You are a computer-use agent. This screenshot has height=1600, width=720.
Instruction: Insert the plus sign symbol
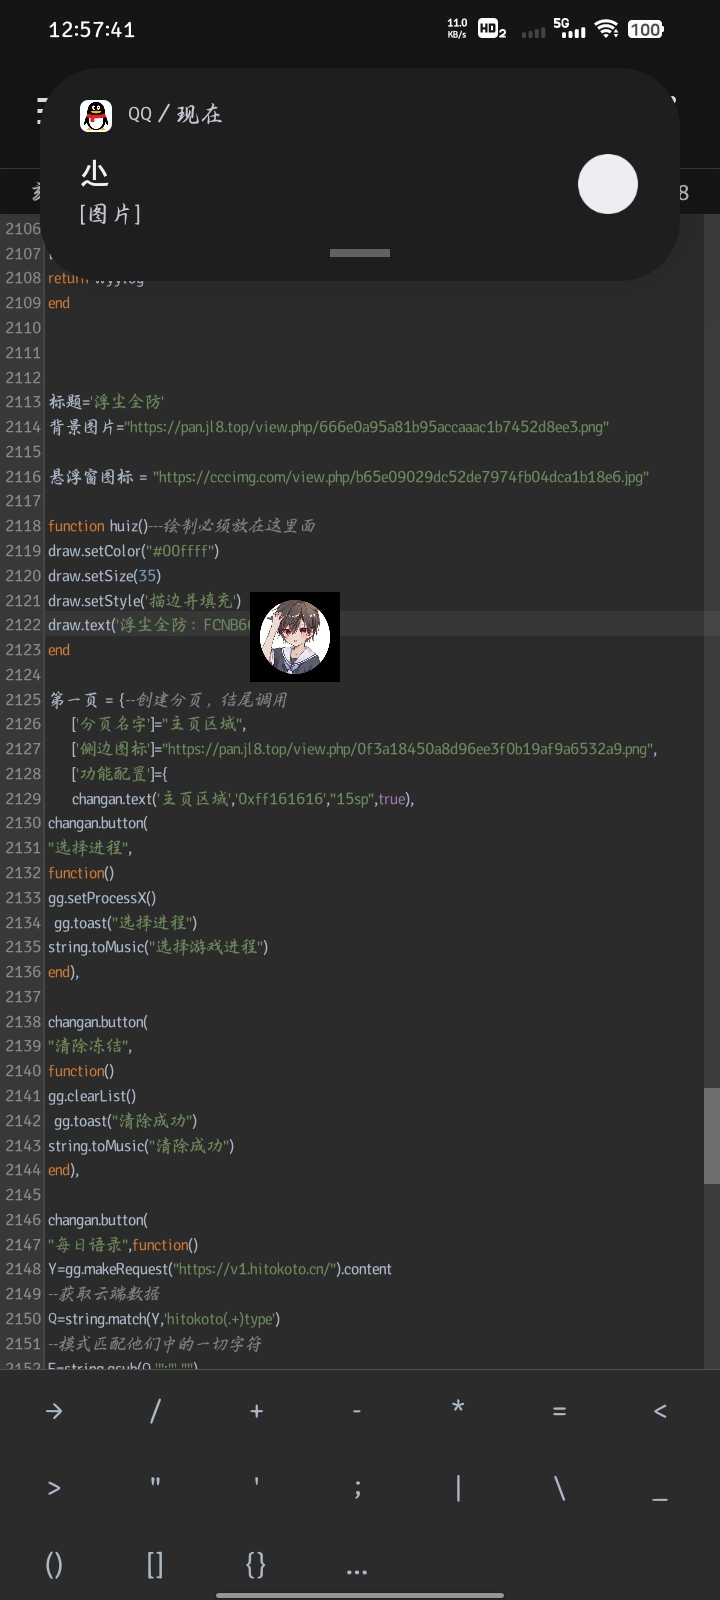[x=256, y=1411]
